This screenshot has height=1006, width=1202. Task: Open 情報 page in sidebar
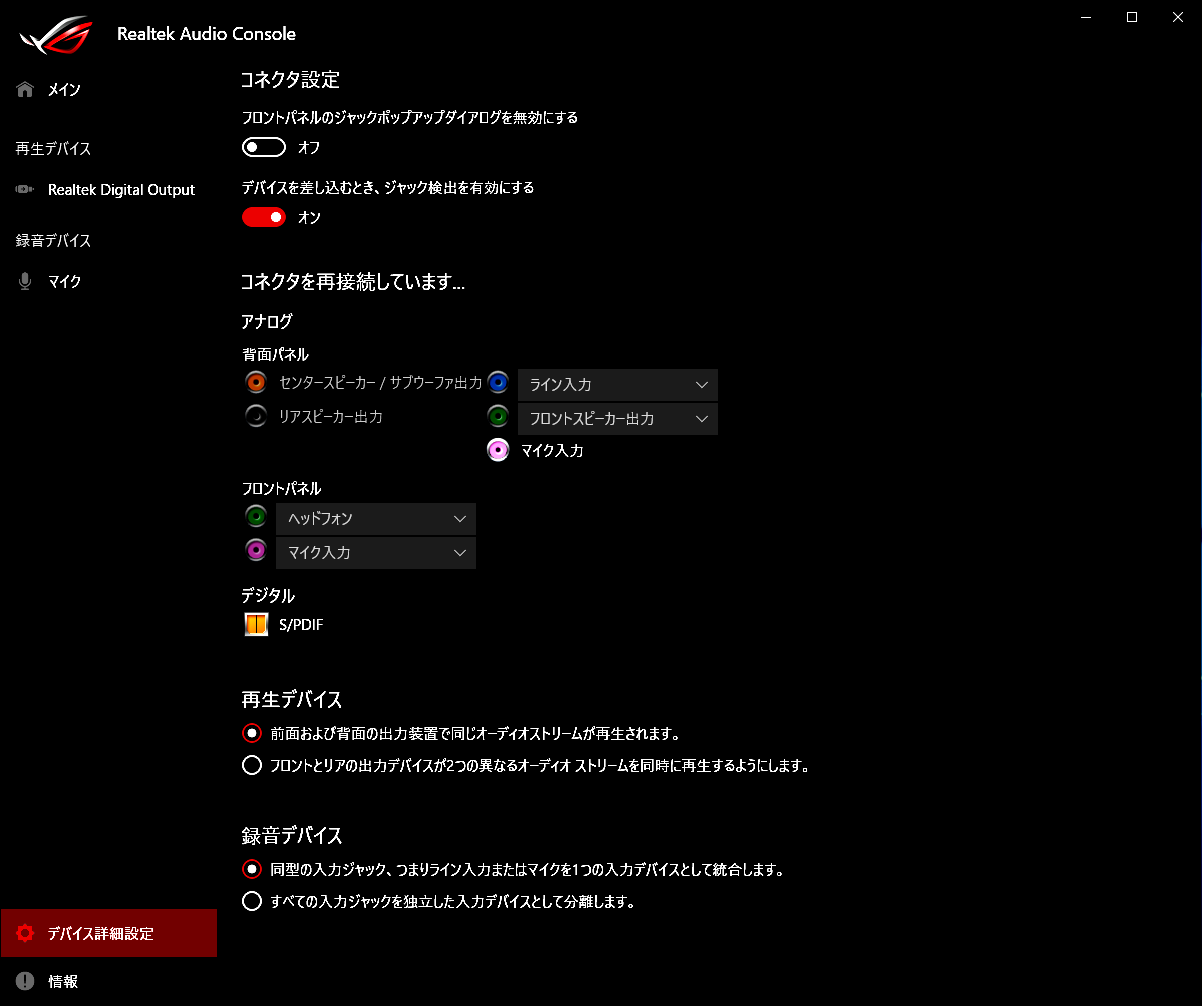tap(108, 982)
